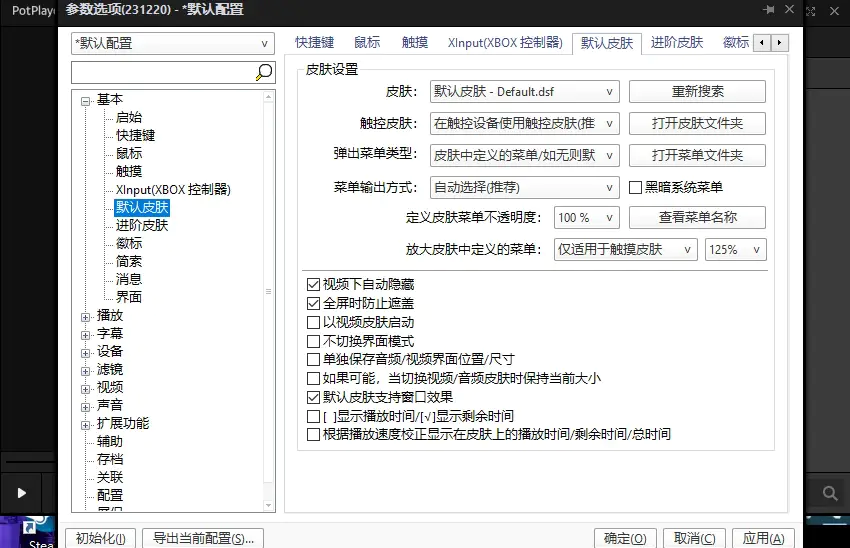850x548 pixels.
Task: Enable 单独保存音频/视频界面位置/尺寸 checkbox
Action: point(313,359)
